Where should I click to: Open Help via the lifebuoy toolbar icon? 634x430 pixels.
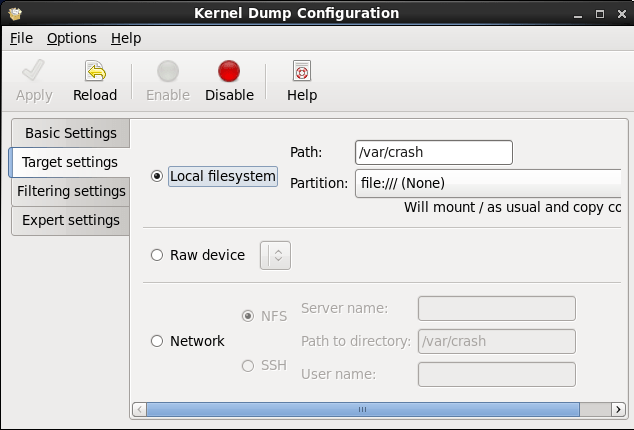coord(301,72)
